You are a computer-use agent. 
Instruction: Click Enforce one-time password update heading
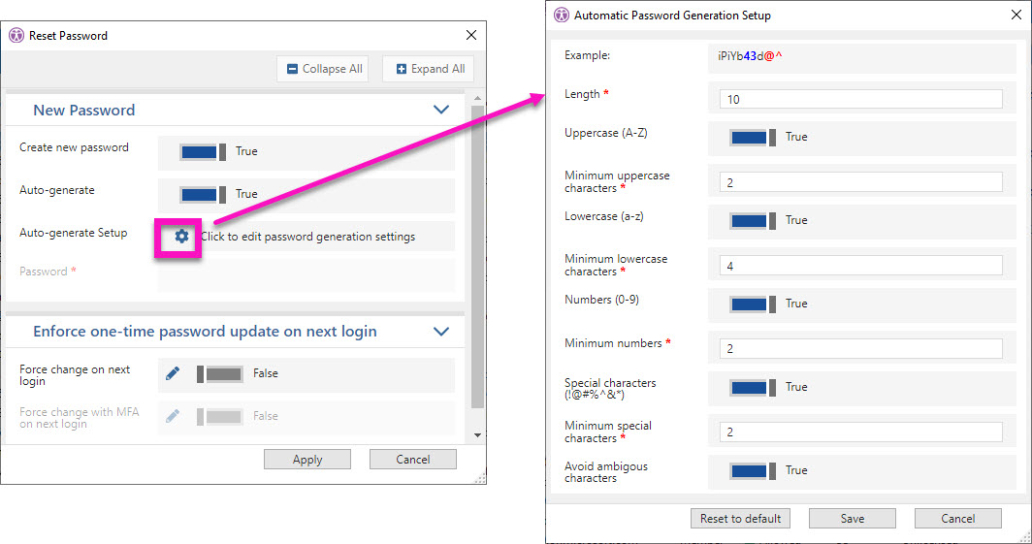point(205,332)
